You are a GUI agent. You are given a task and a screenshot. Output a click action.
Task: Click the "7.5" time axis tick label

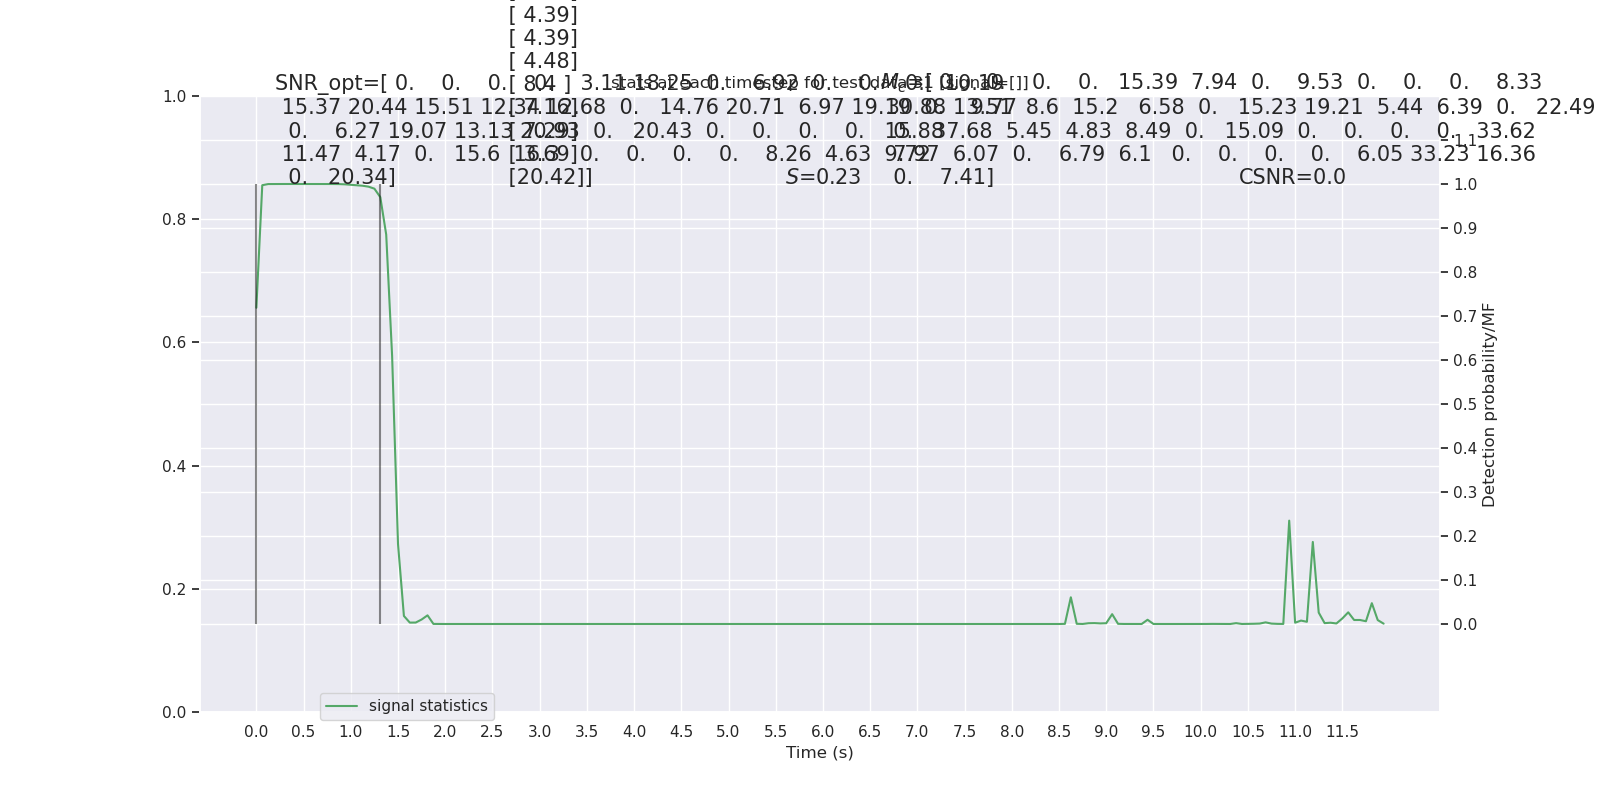point(965,732)
